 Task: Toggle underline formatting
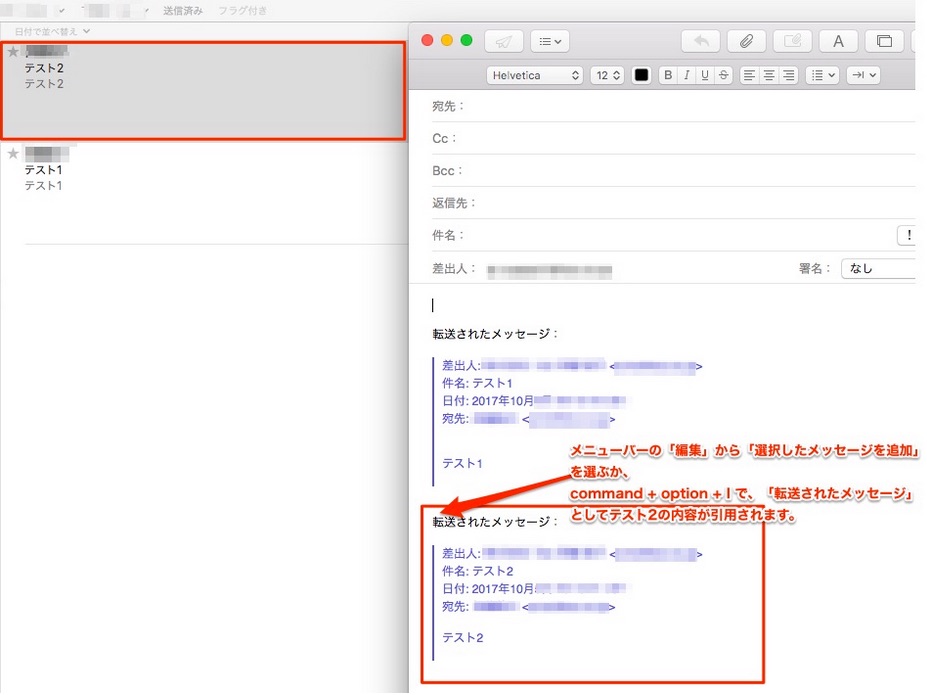click(703, 75)
